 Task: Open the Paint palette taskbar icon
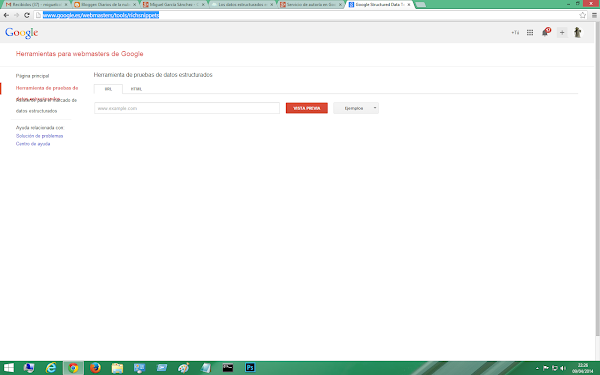(183, 368)
